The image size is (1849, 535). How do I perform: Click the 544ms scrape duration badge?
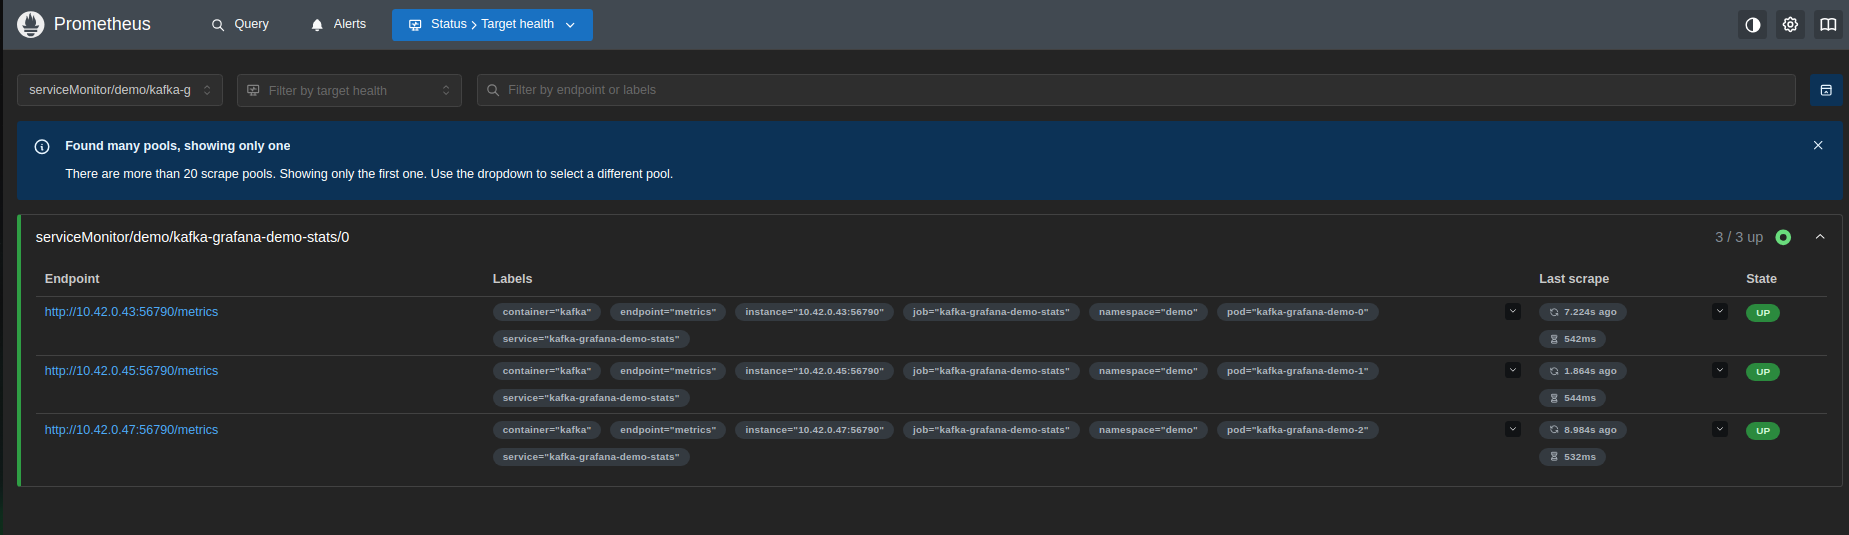[1572, 398]
